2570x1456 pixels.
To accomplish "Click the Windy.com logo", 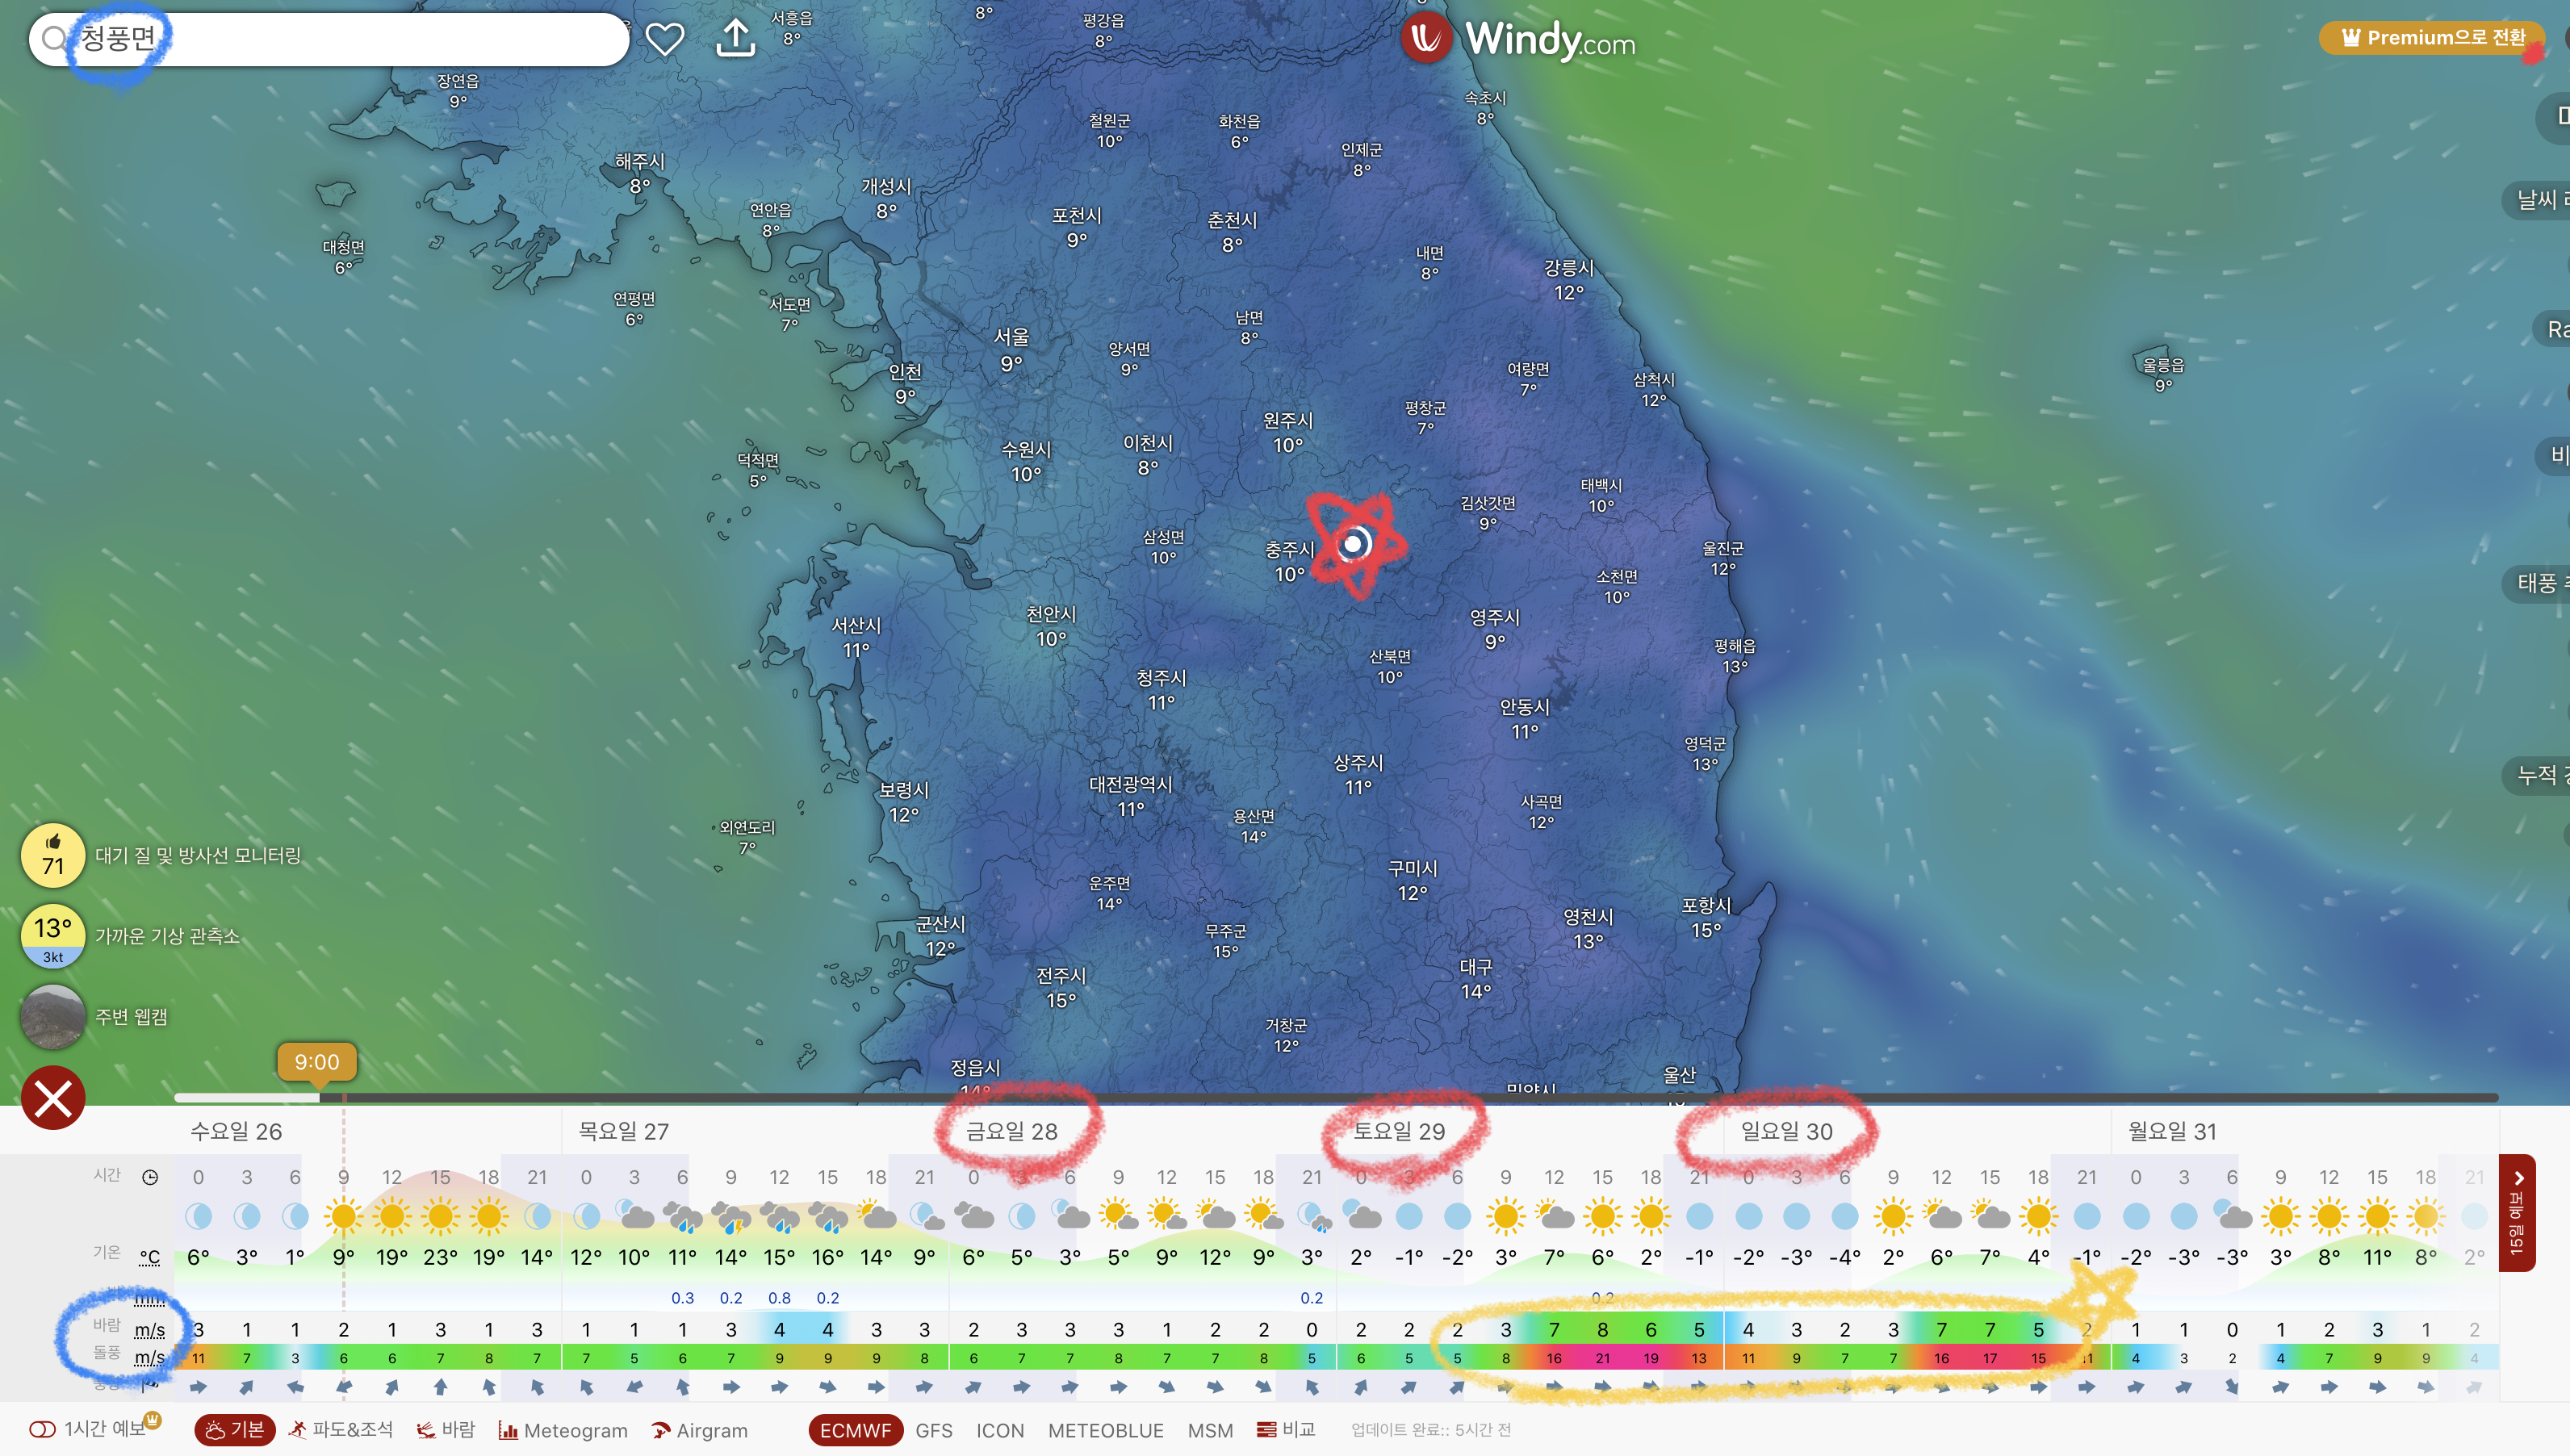I will click(1518, 40).
